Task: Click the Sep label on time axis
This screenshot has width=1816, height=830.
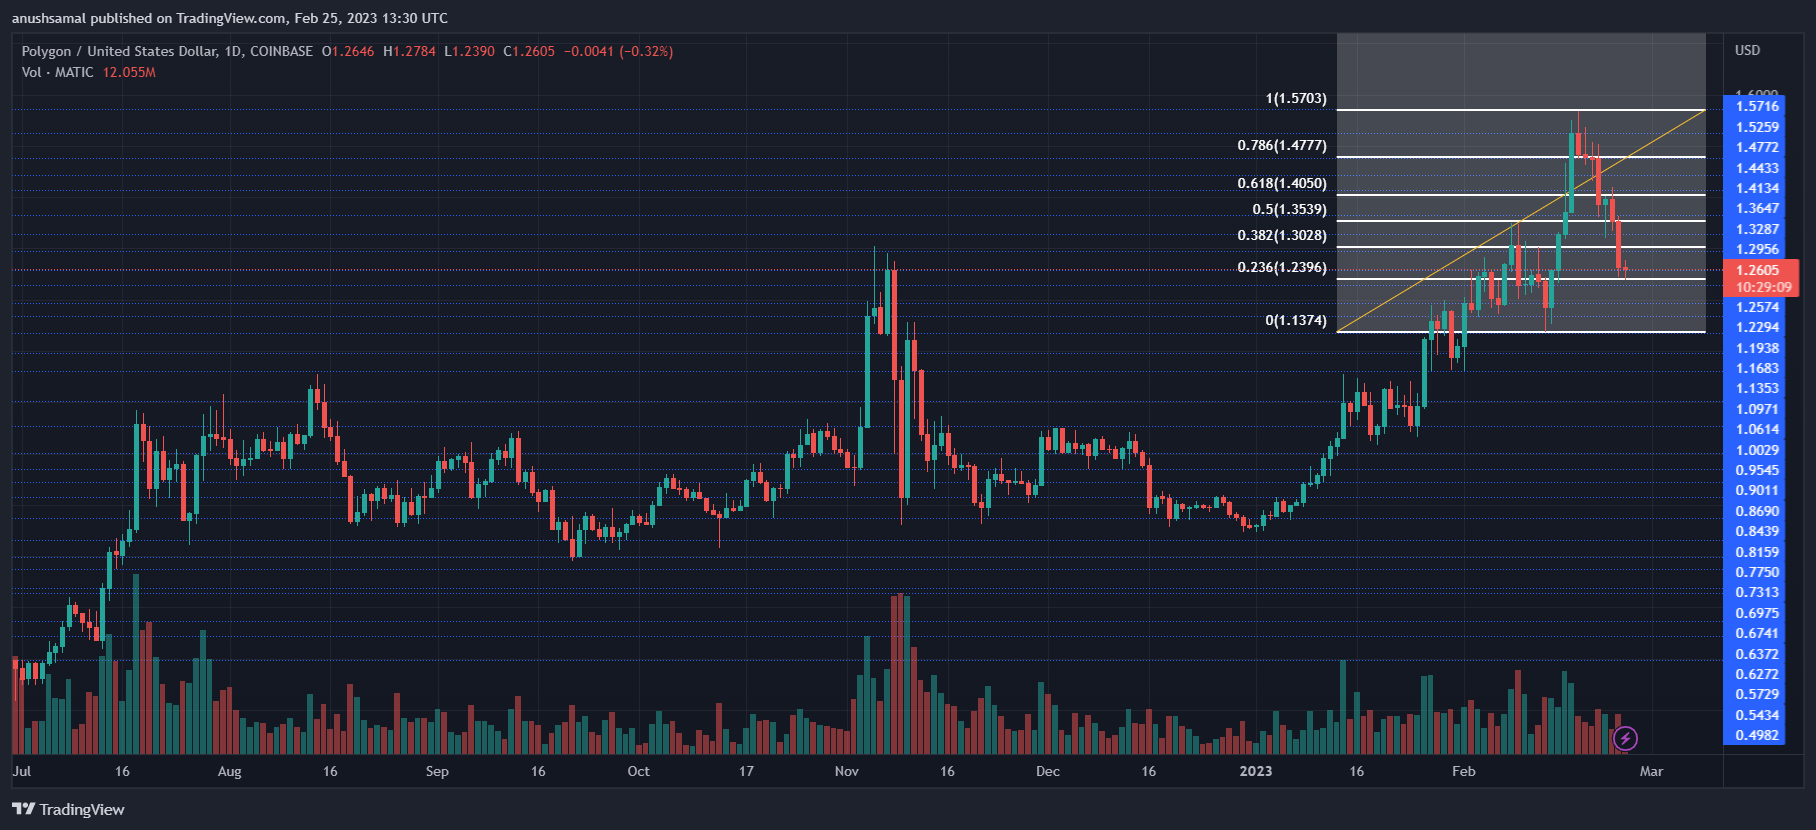Action: 437,771
